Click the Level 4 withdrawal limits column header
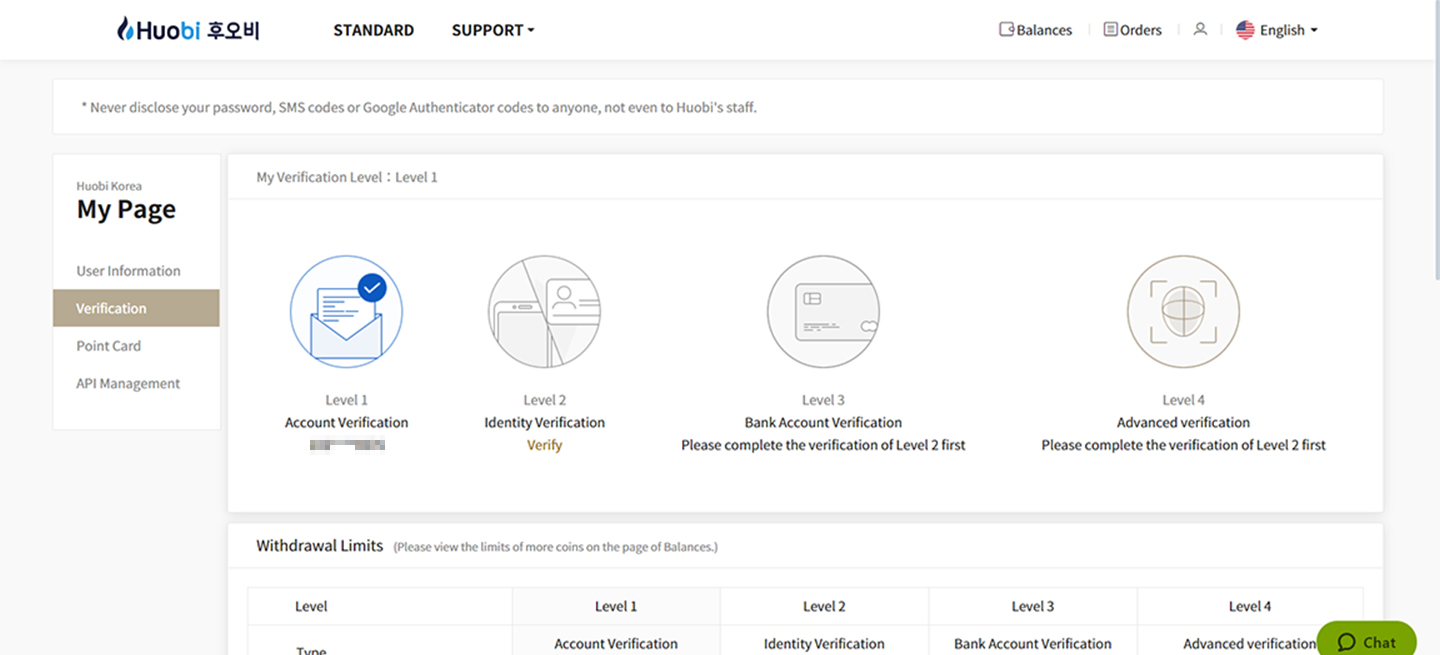The height and width of the screenshot is (655, 1440). tap(1250, 606)
